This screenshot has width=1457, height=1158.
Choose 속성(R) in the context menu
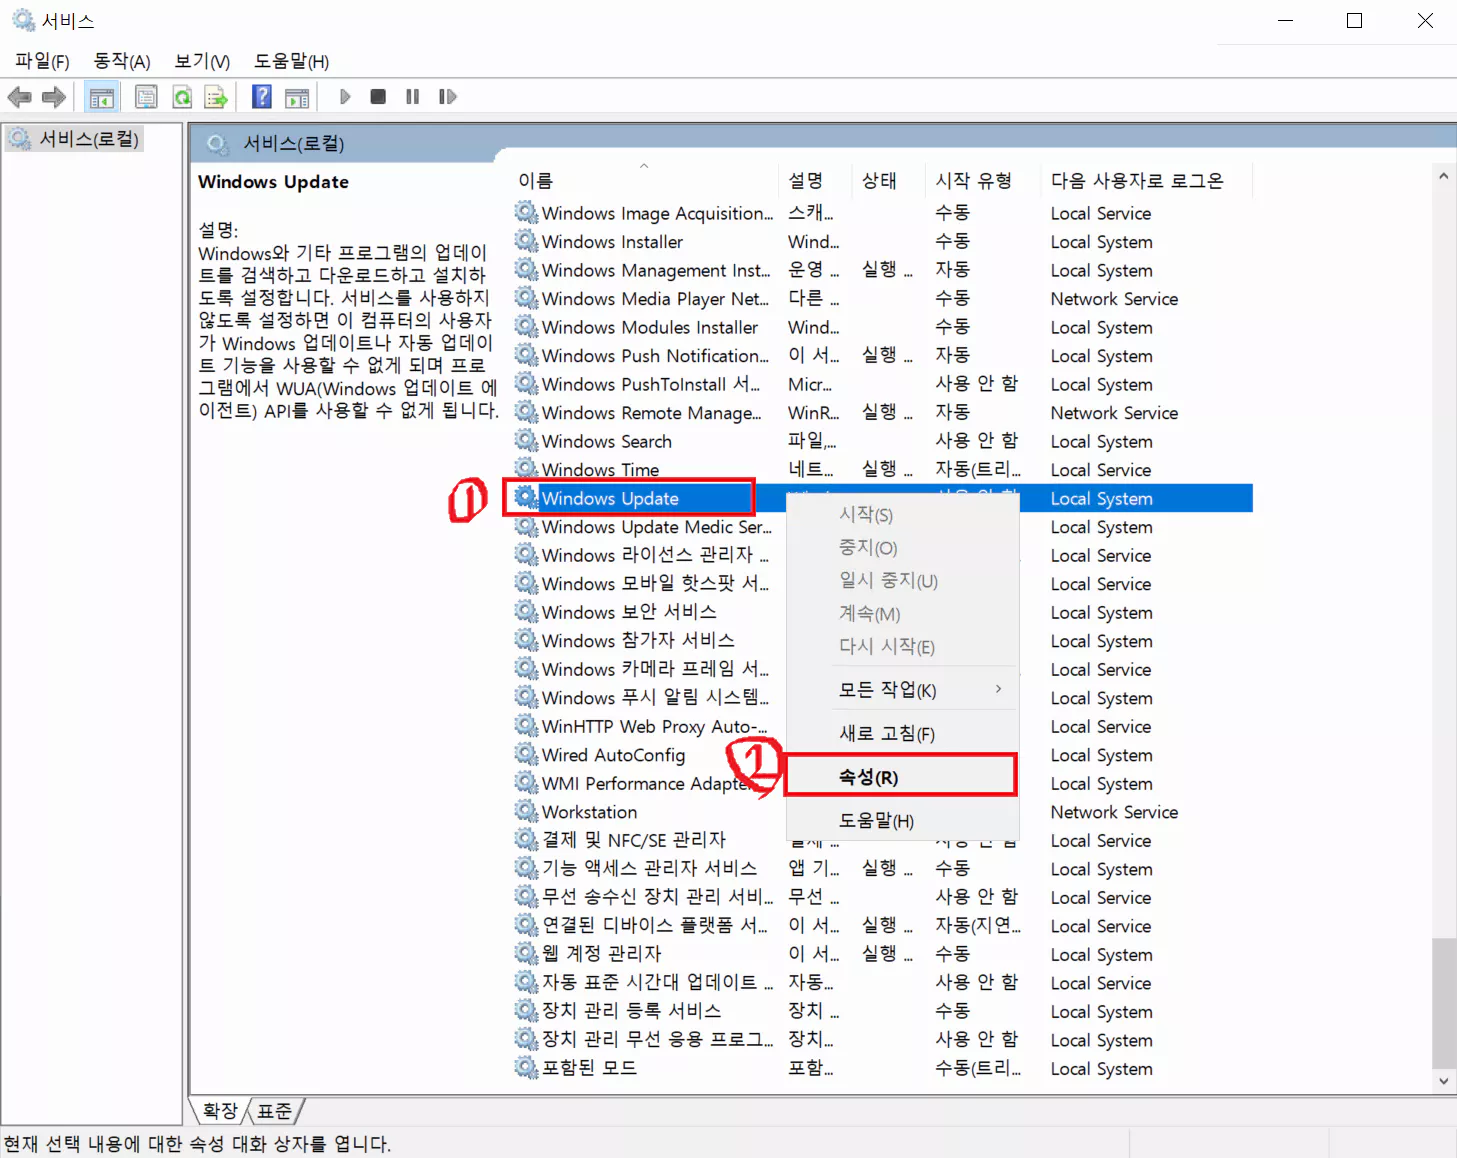coord(901,776)
